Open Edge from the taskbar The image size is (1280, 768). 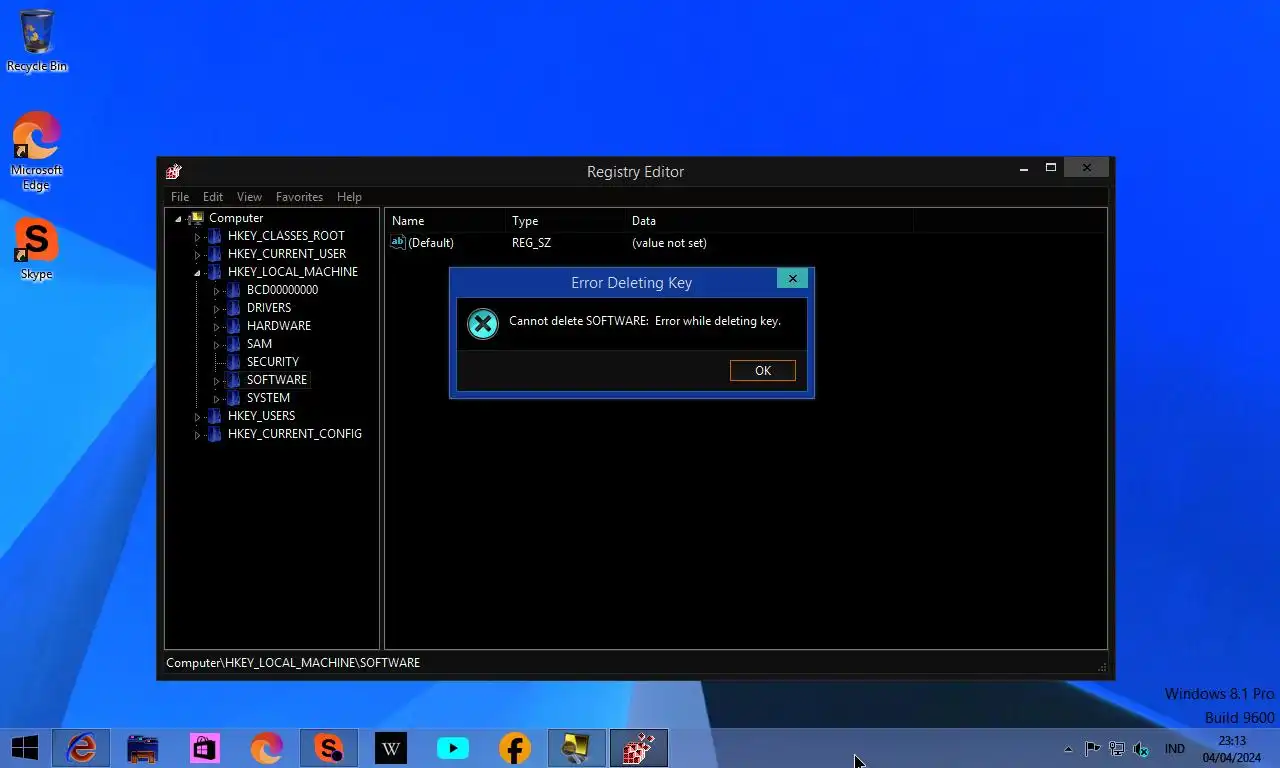point(267,748)
